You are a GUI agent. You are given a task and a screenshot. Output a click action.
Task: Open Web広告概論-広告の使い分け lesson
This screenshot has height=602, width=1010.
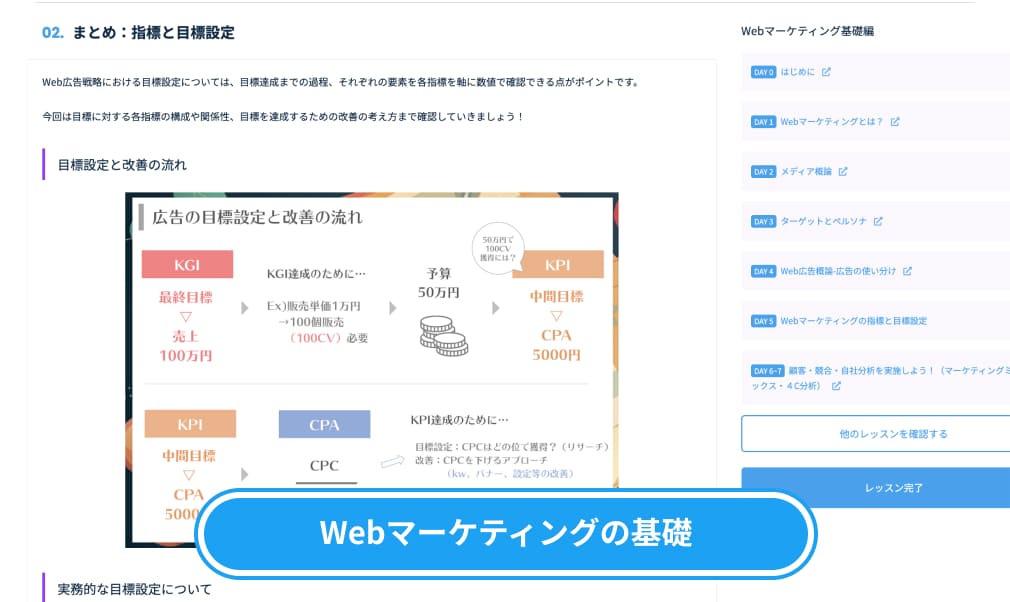pyautogui.click(x=838, y=271)
